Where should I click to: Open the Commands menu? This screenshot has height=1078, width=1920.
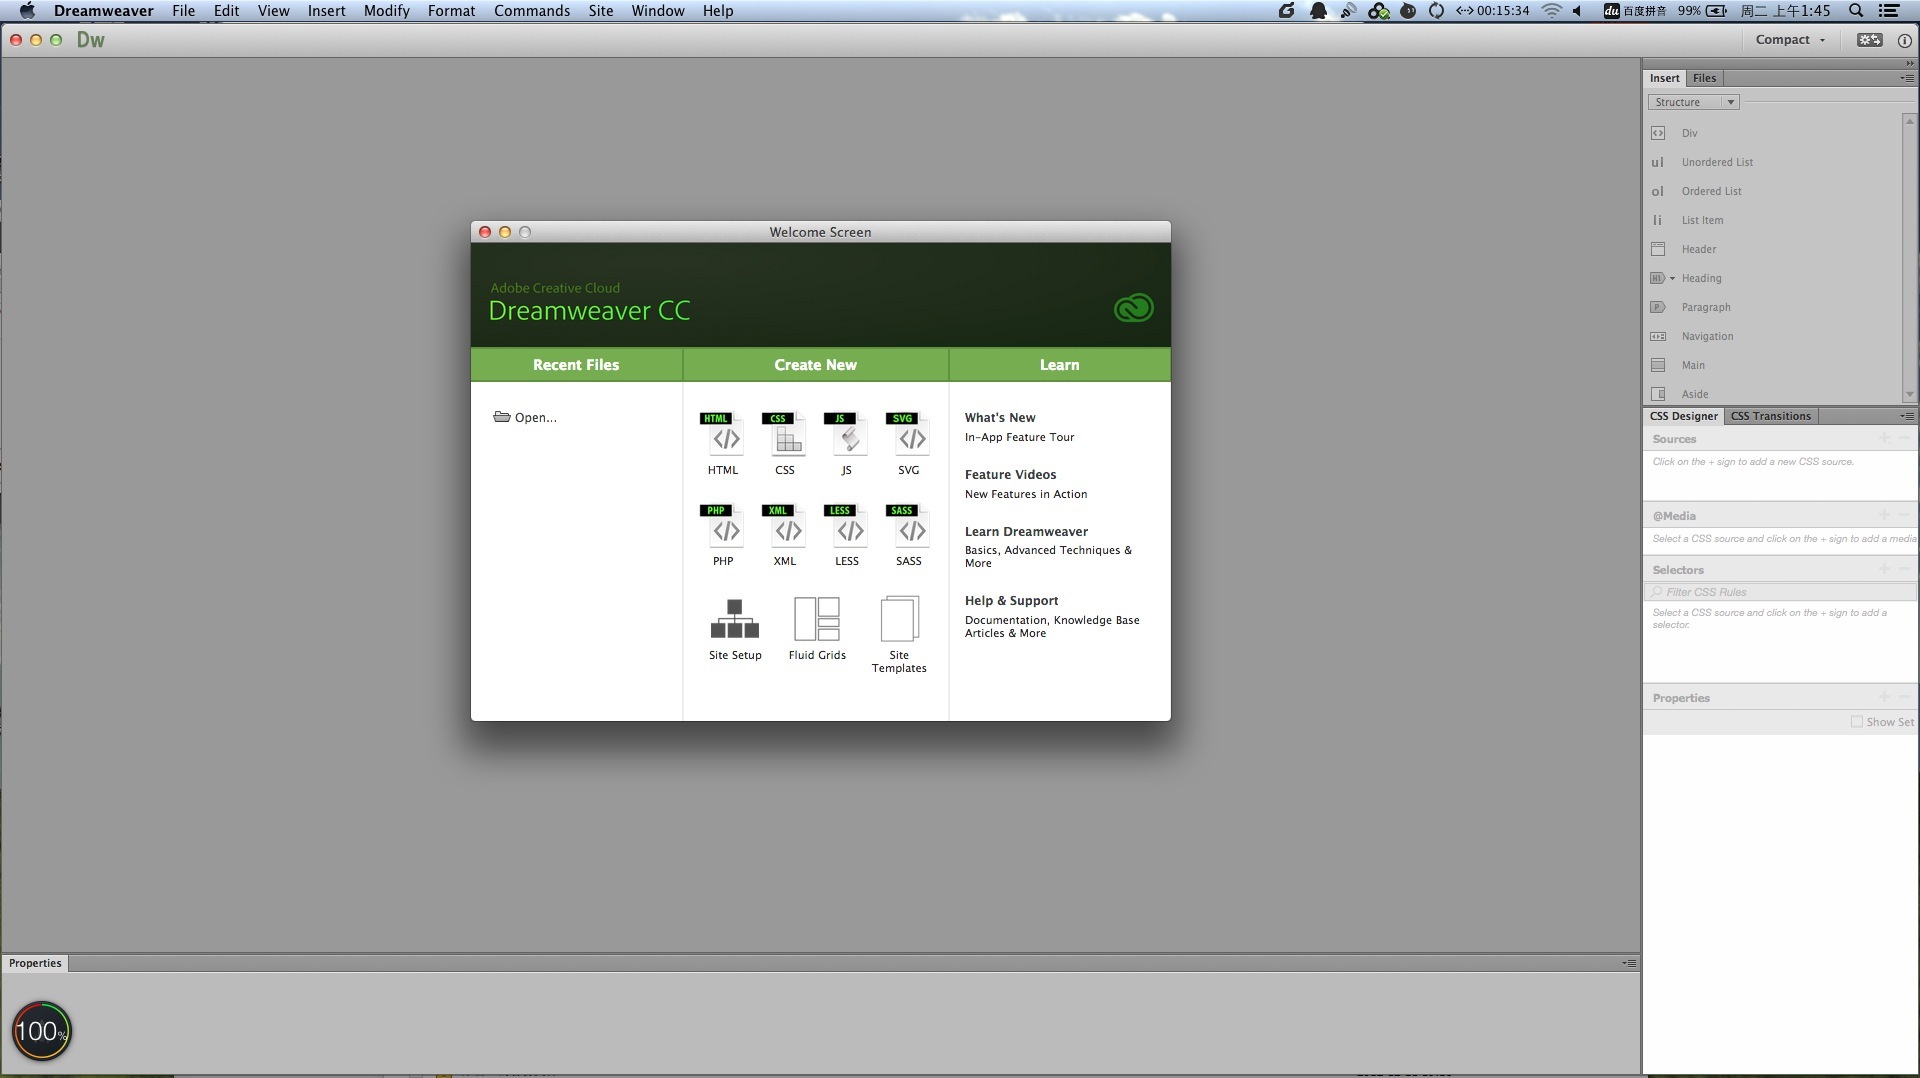(x=532, y=11)
